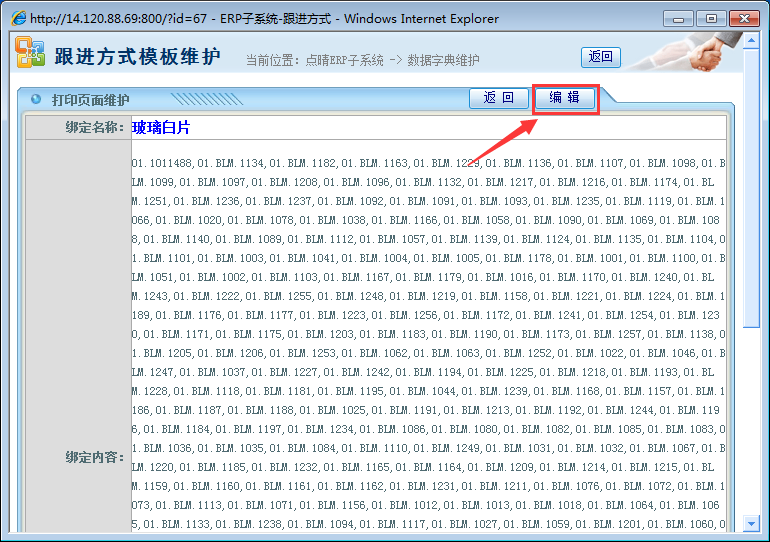The image size is (770, 542).
Task: Click 返回 button in the 打印页面维护 panel
Action: (x=498, y=98)
